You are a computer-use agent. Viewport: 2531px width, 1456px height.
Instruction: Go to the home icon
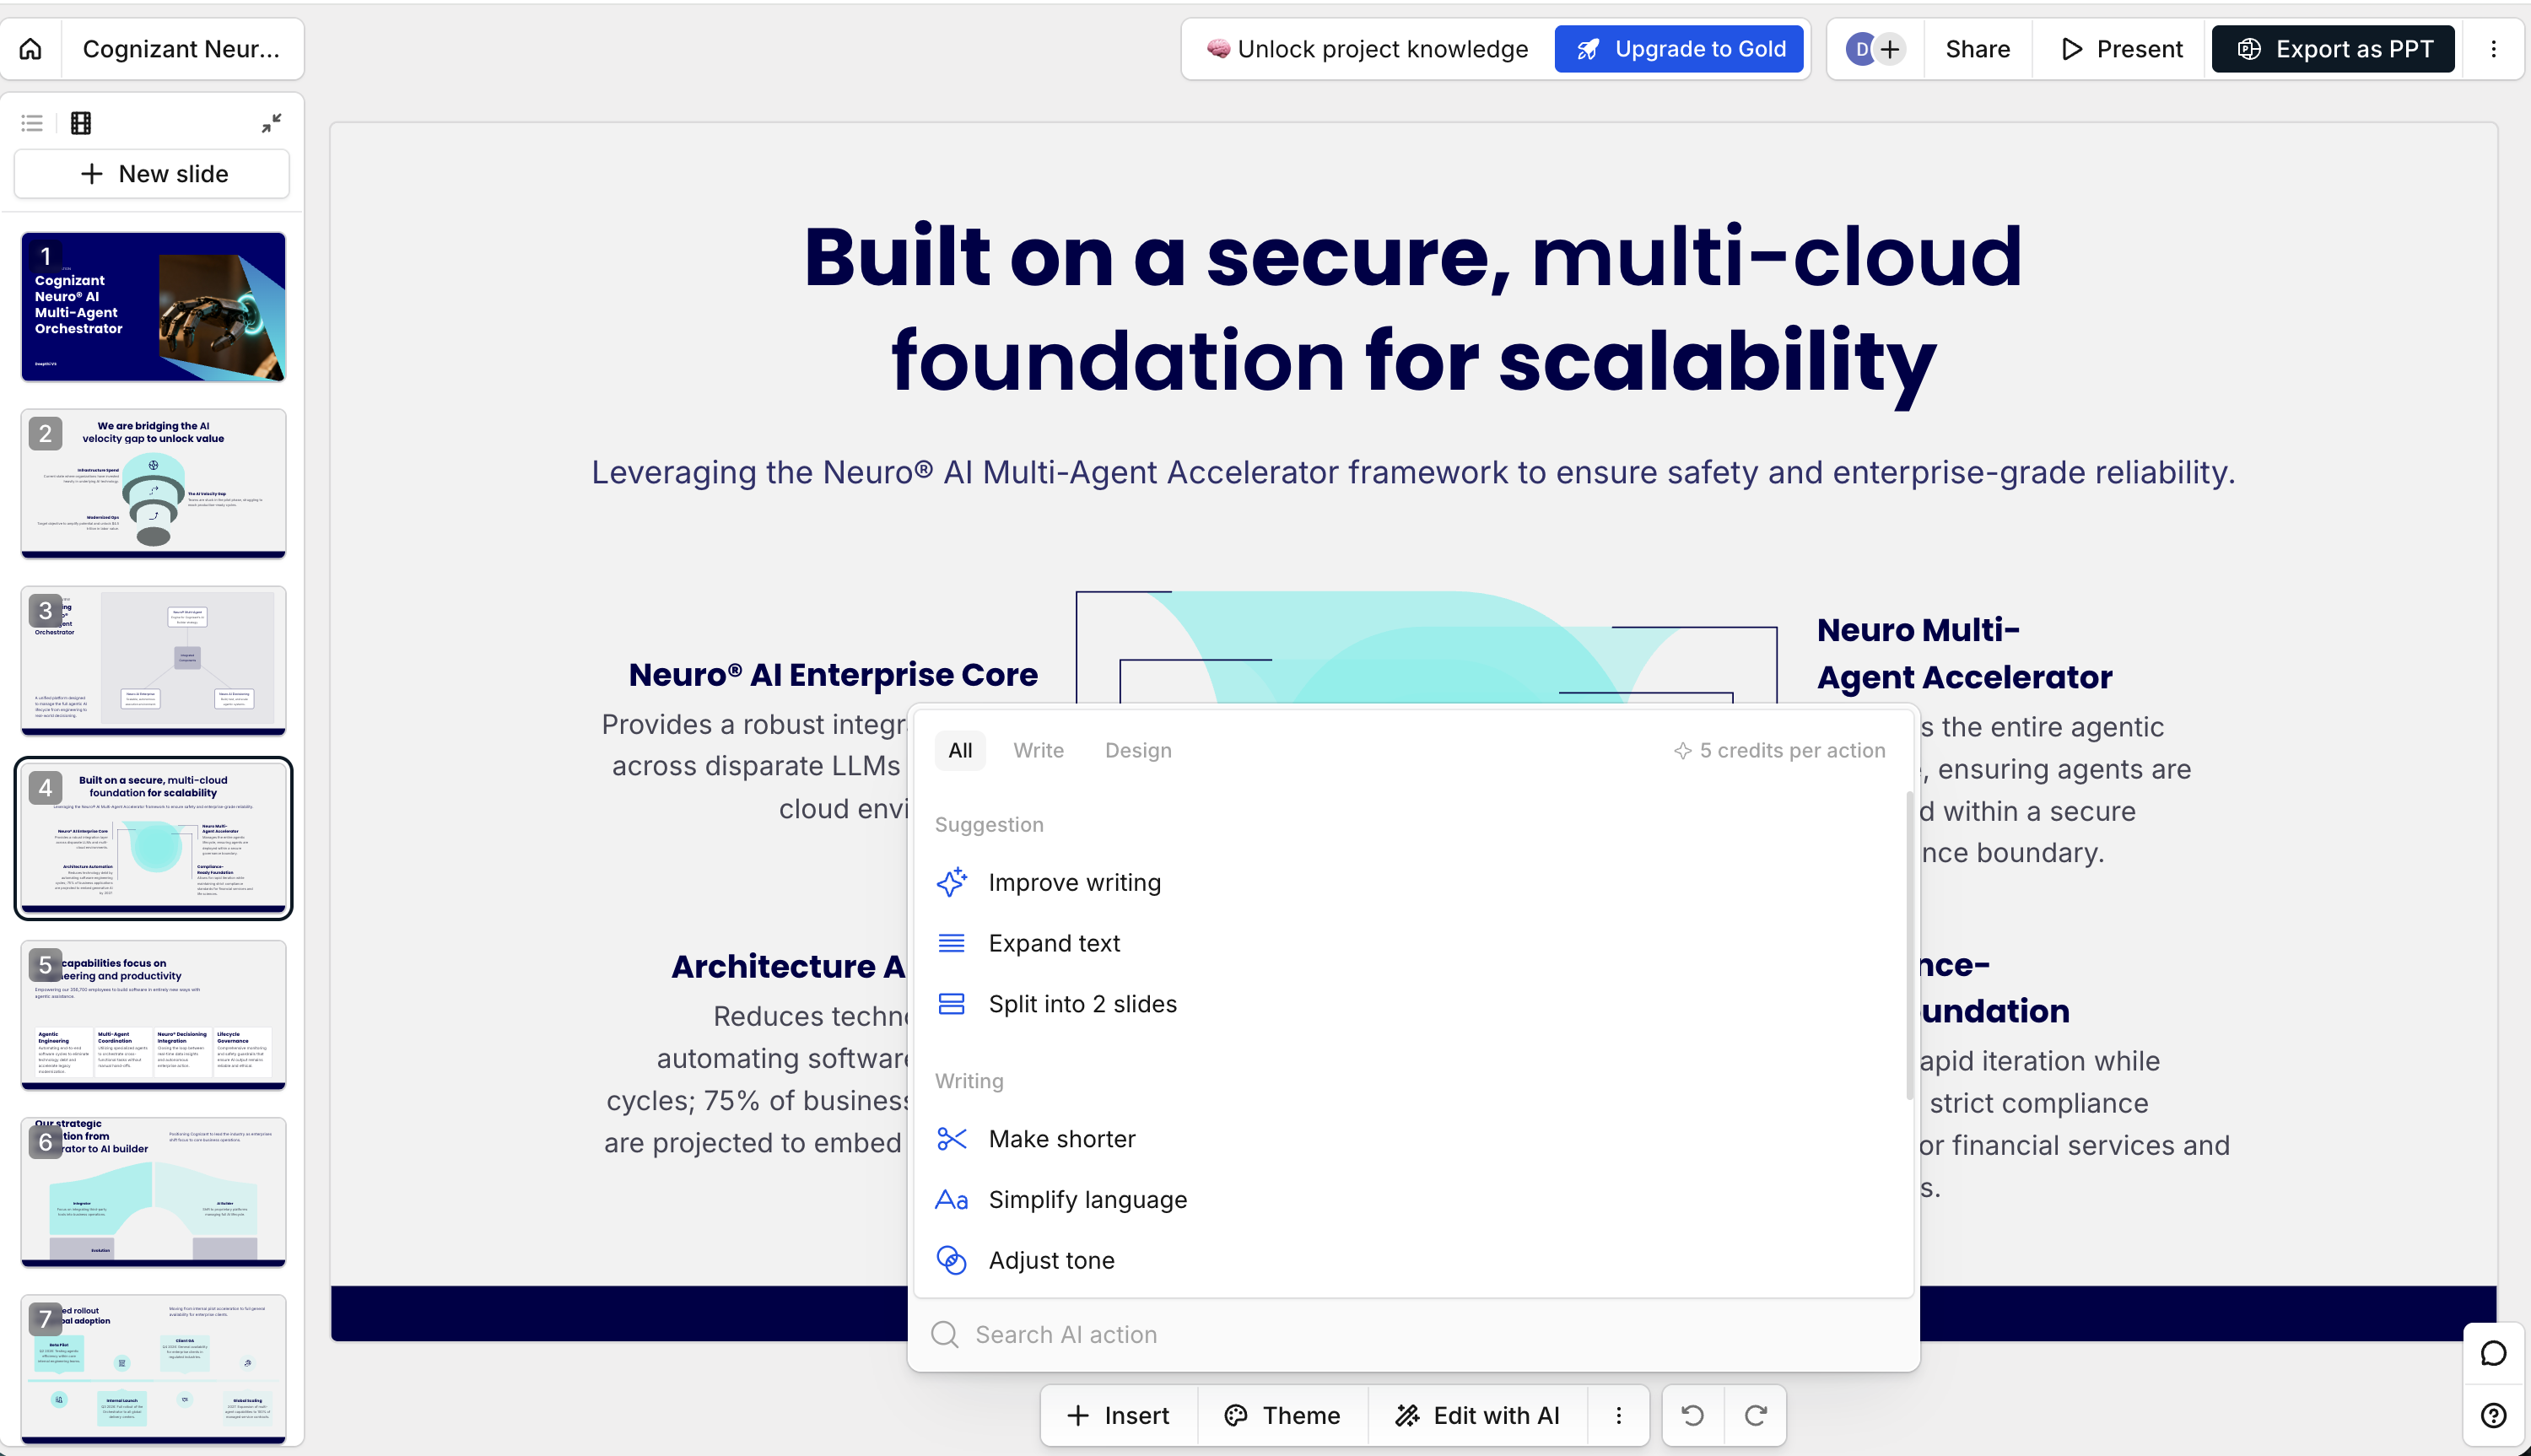(x=31, y=49)
